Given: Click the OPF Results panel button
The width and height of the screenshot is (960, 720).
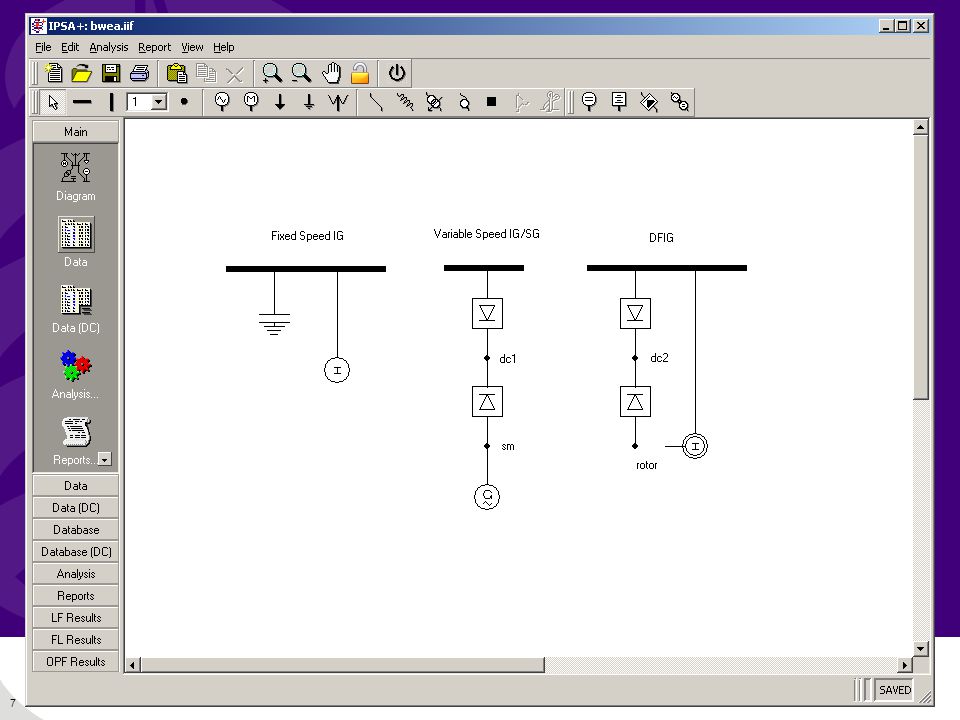Looking at the screenshot, I should (x=75, y=662).
